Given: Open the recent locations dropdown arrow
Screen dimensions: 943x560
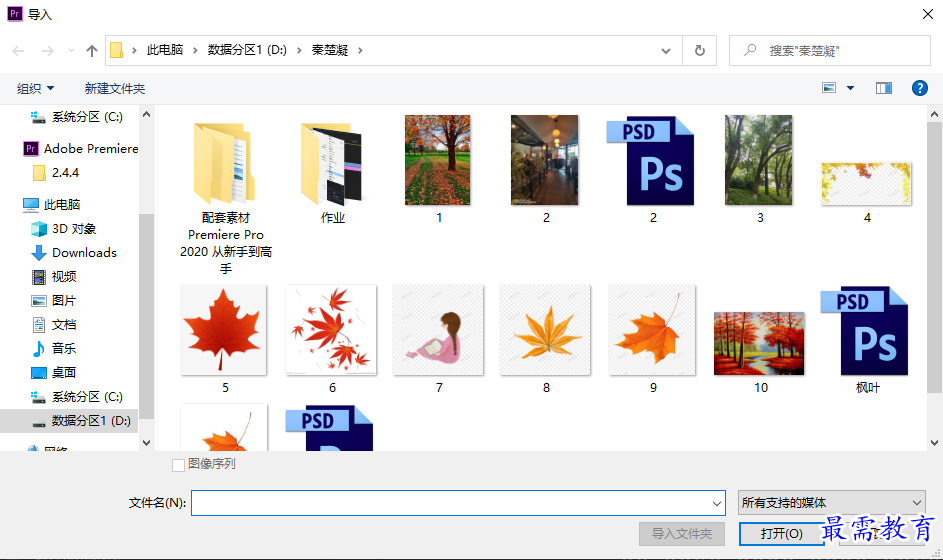Looking at the screenshot, I should click(x=72, y=51).
